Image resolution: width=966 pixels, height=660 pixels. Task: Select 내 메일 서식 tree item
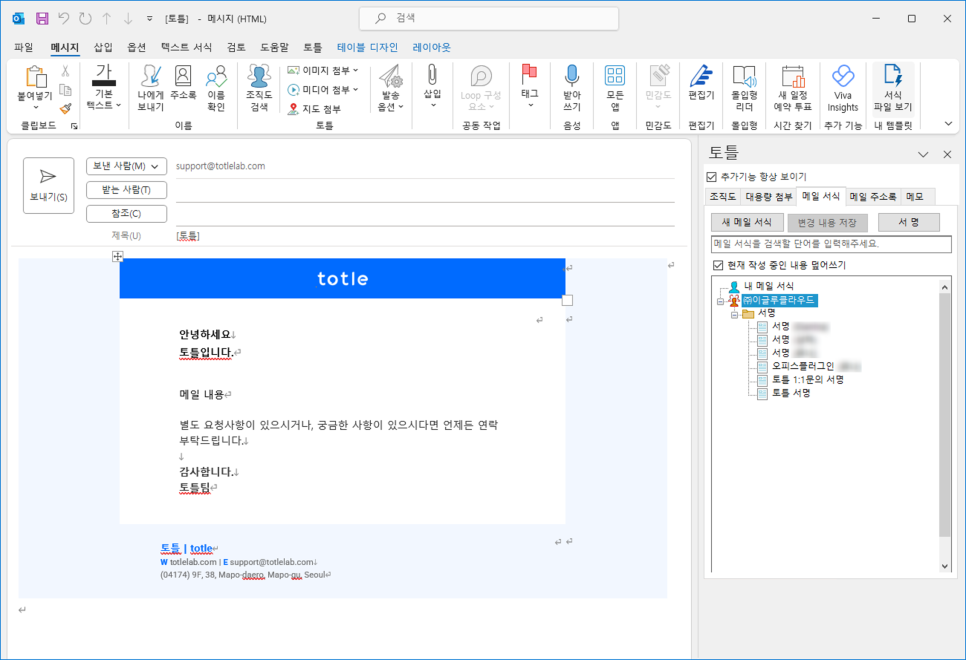click(768, 286)
